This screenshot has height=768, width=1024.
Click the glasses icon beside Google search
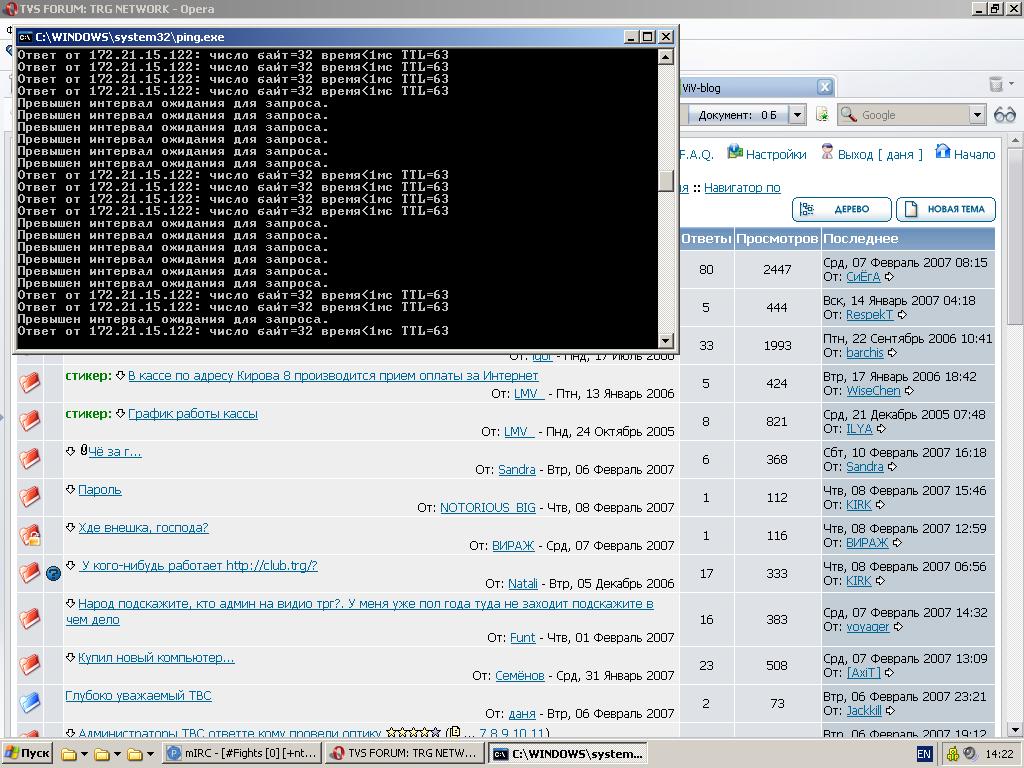pos(1005,115)
